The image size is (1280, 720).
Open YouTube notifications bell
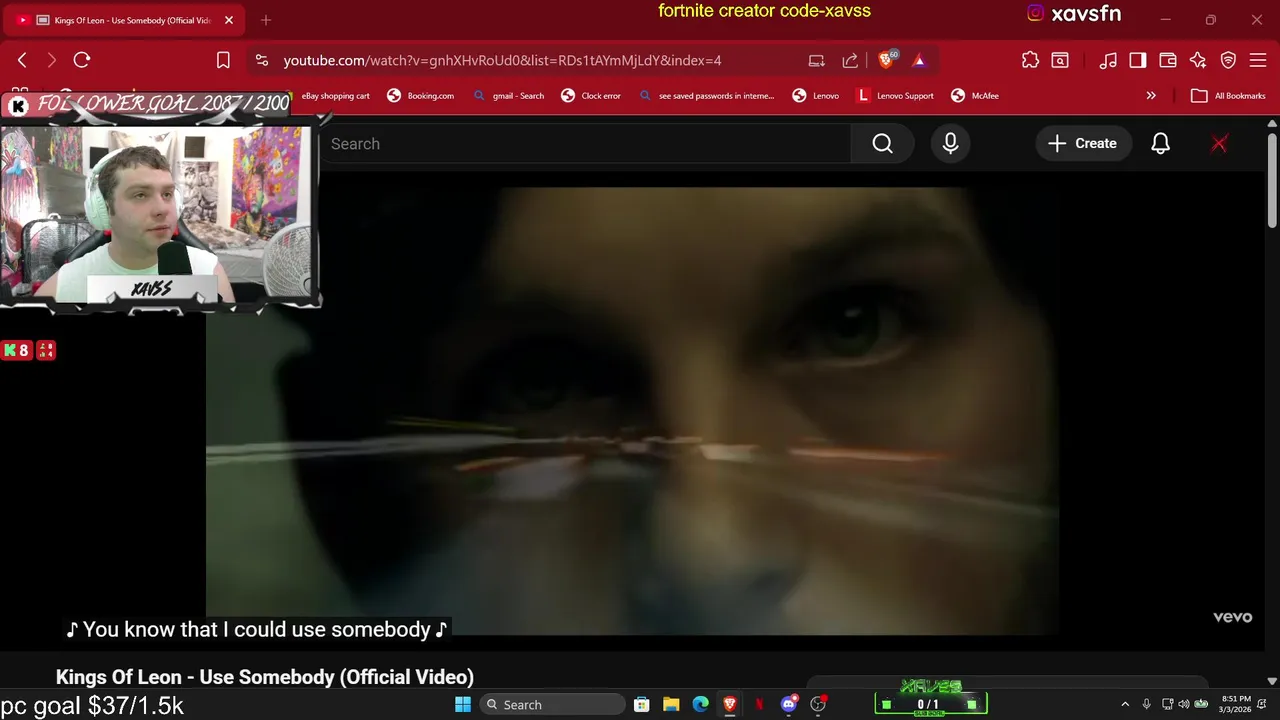(1160, 144)
